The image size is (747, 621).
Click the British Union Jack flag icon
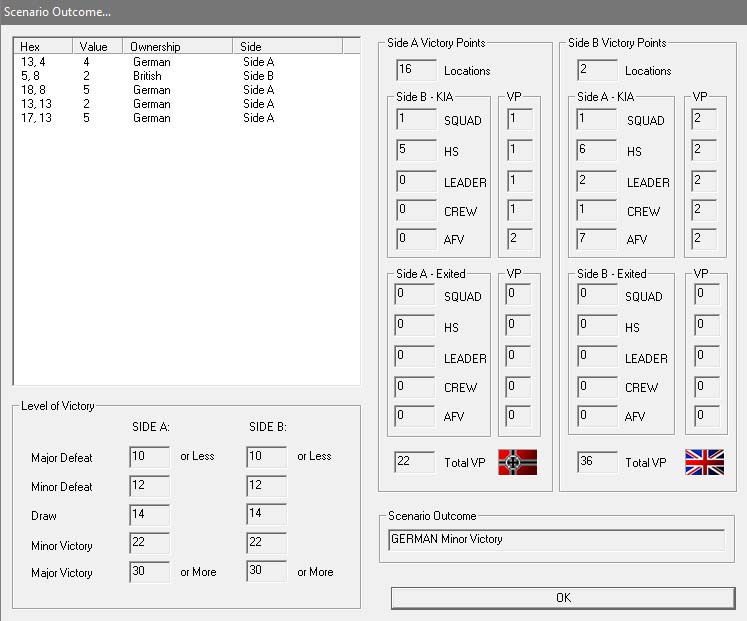point(705,462)
